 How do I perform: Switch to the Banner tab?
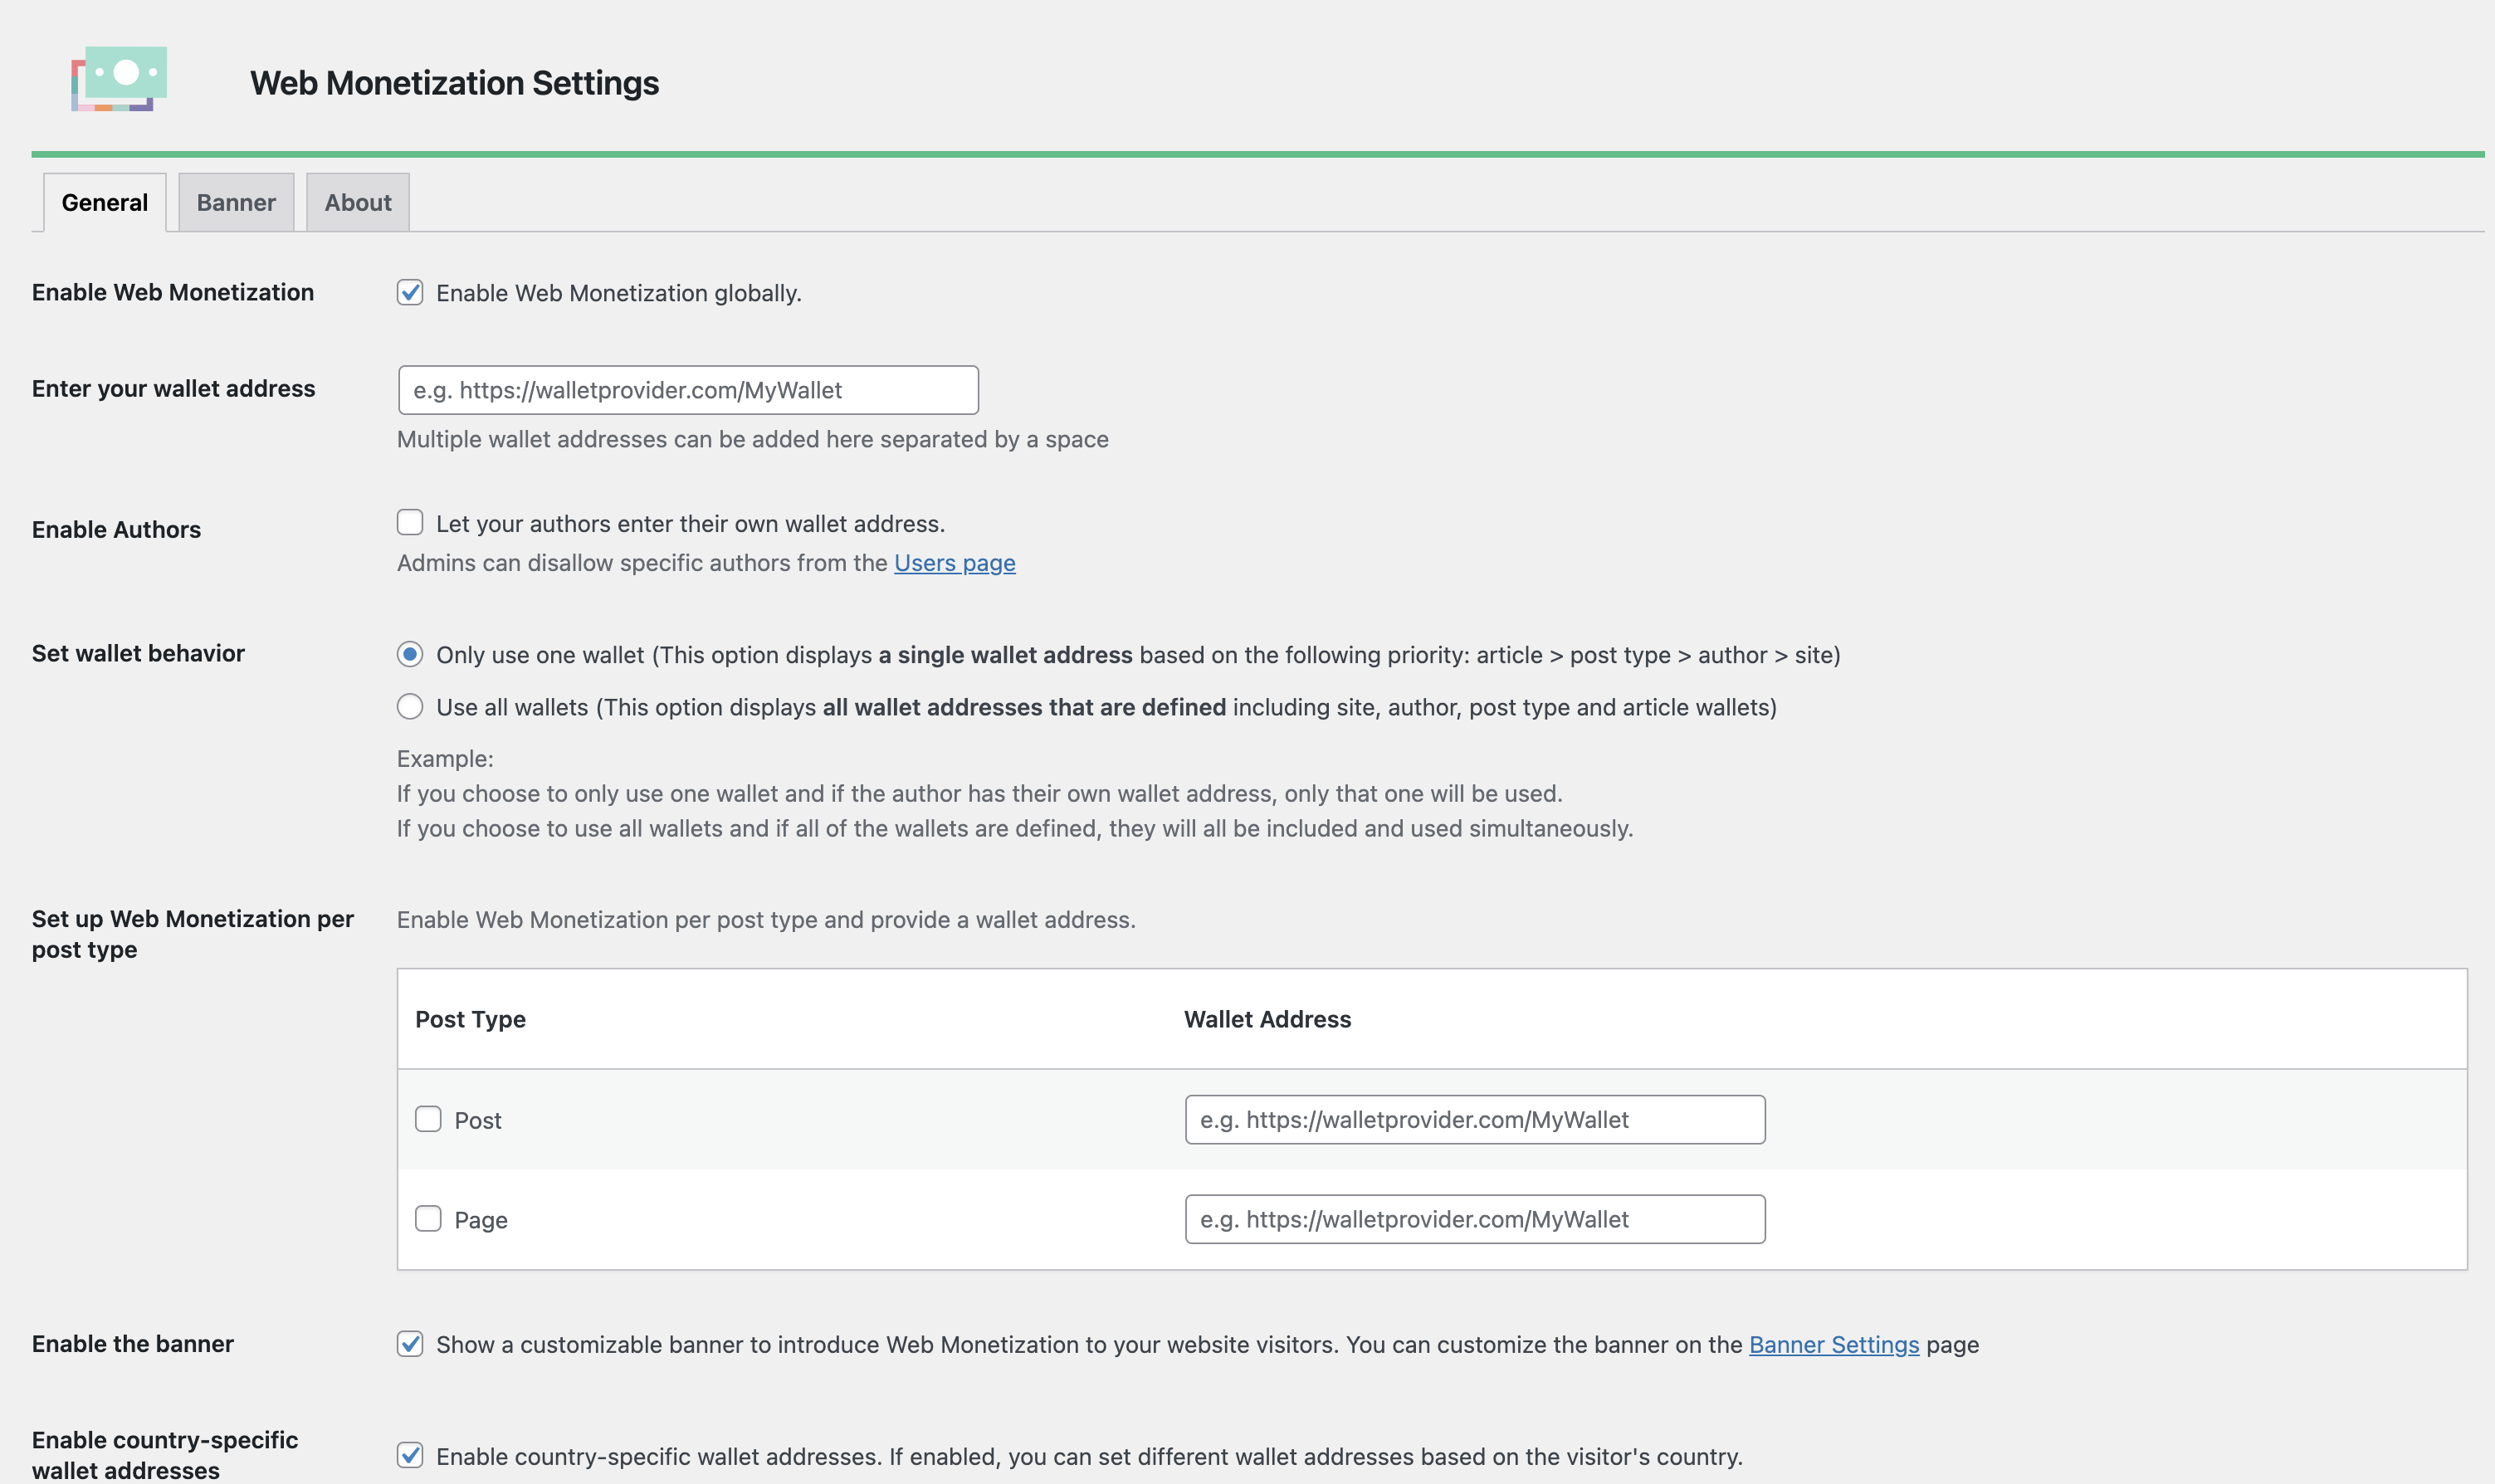(236, 203)
